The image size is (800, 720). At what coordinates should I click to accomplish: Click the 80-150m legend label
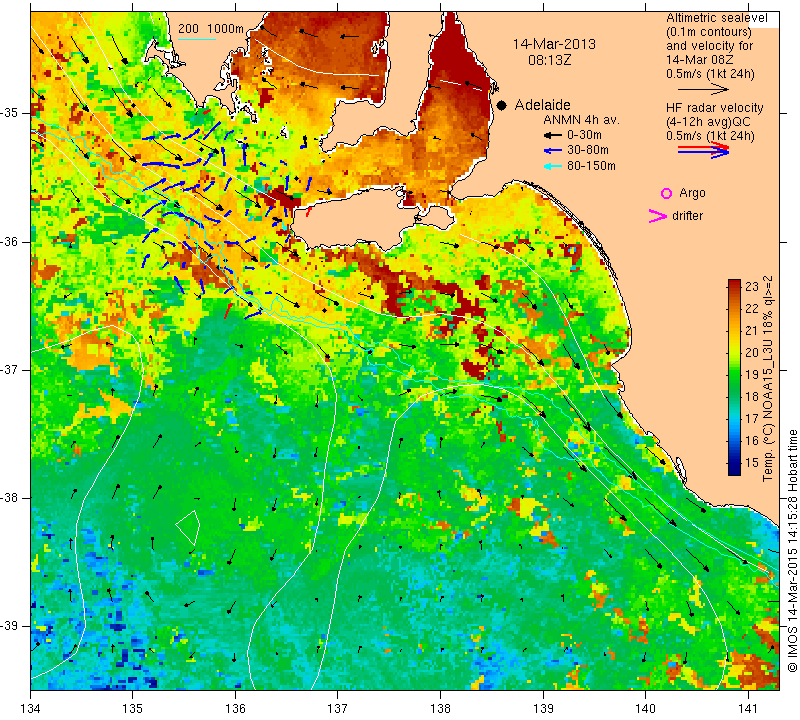pos(591,166)
